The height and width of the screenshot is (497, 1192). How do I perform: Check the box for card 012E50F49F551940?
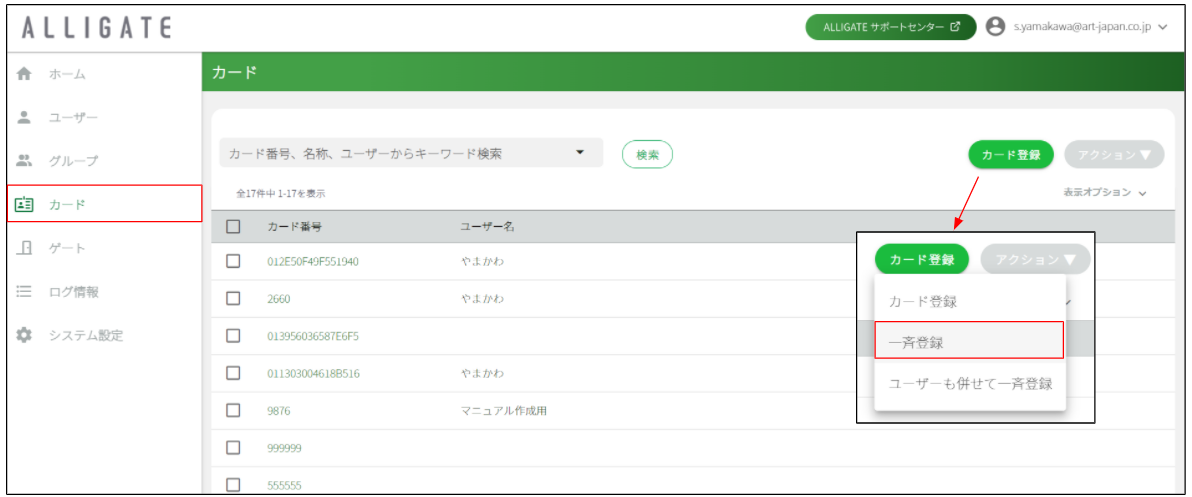(233, 261)
